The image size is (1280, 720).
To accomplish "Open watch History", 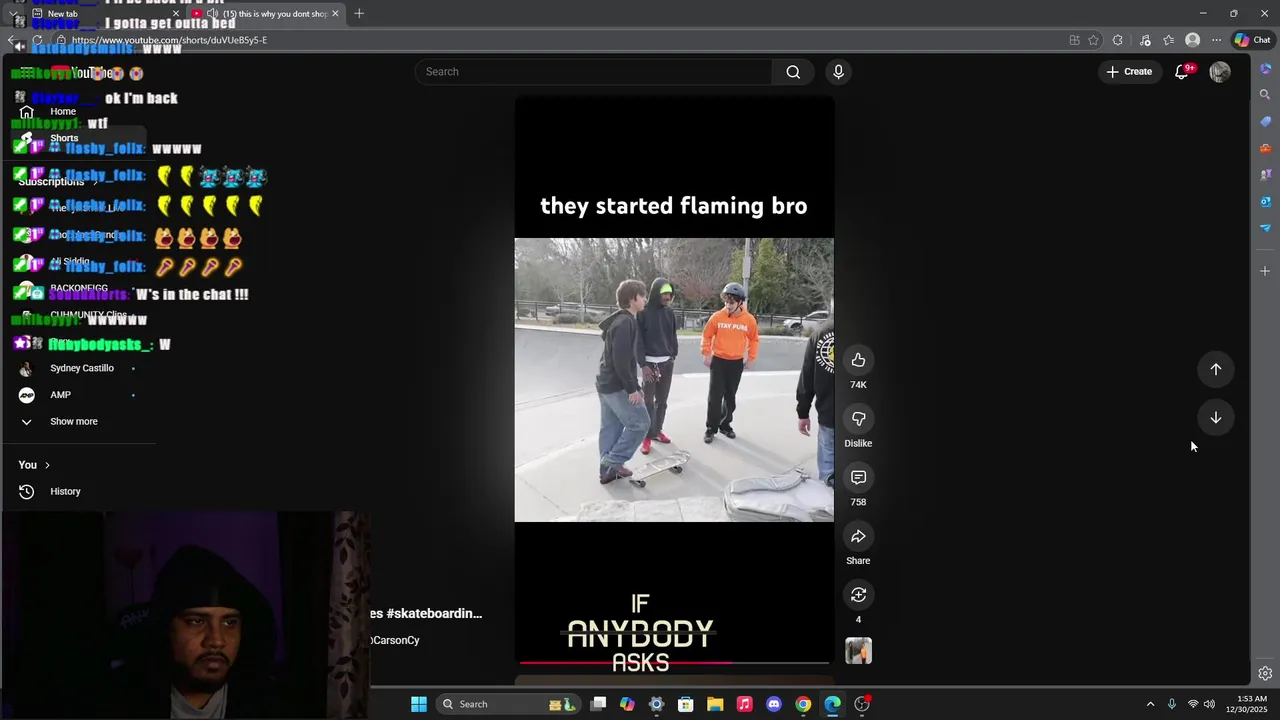I will (80, 491).
